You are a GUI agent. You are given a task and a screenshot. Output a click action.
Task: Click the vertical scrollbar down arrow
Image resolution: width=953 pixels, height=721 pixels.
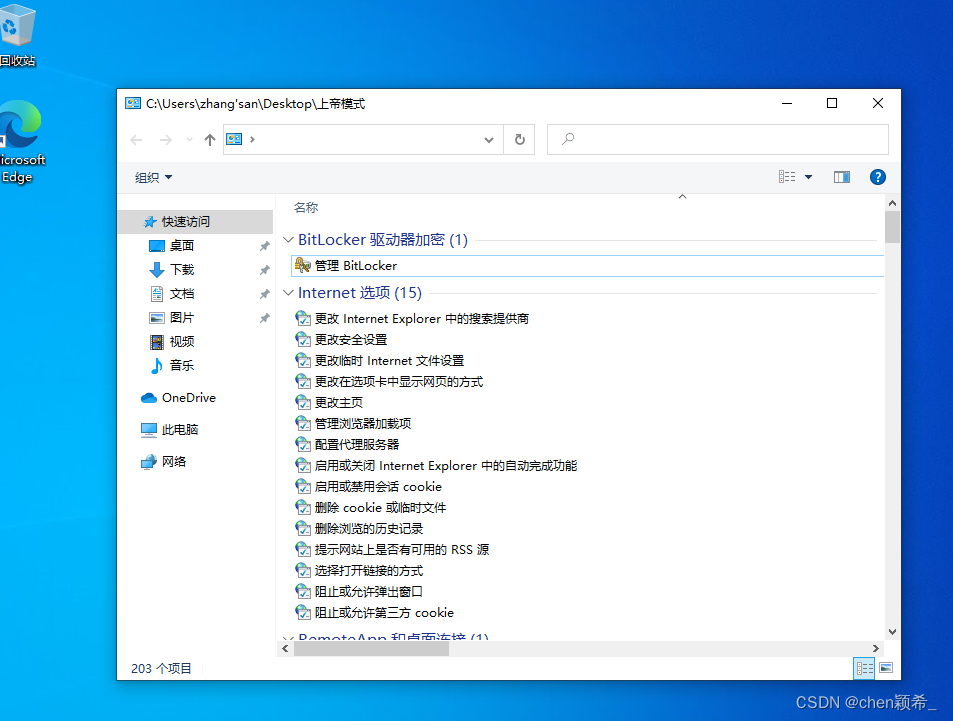click(892, 632)
